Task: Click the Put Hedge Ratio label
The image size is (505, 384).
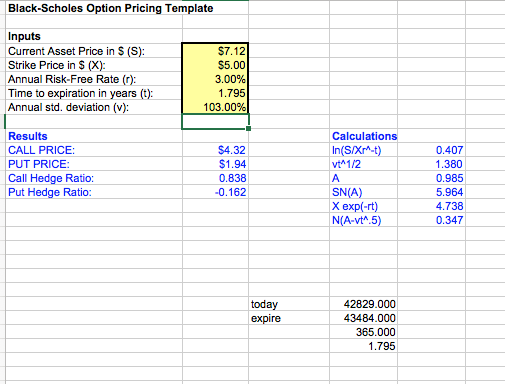Action: click(50, 192)
